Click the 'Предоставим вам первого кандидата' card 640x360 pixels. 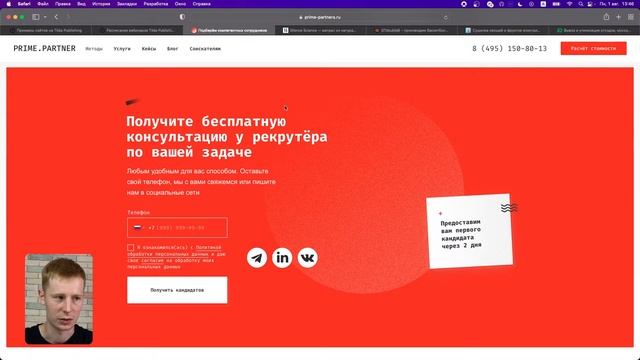[469, 231]
